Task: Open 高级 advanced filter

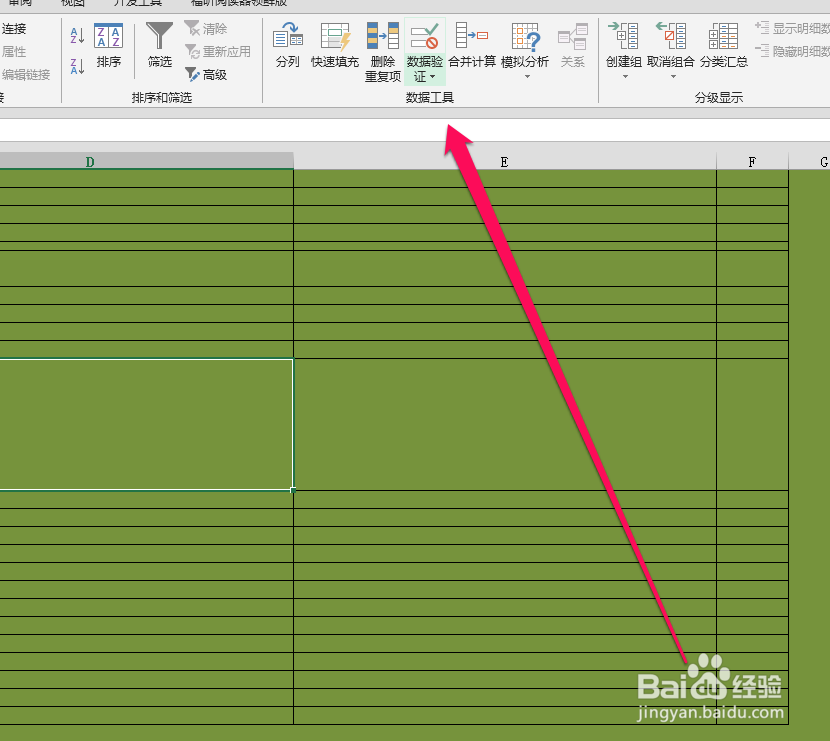Action: (206, 75)
